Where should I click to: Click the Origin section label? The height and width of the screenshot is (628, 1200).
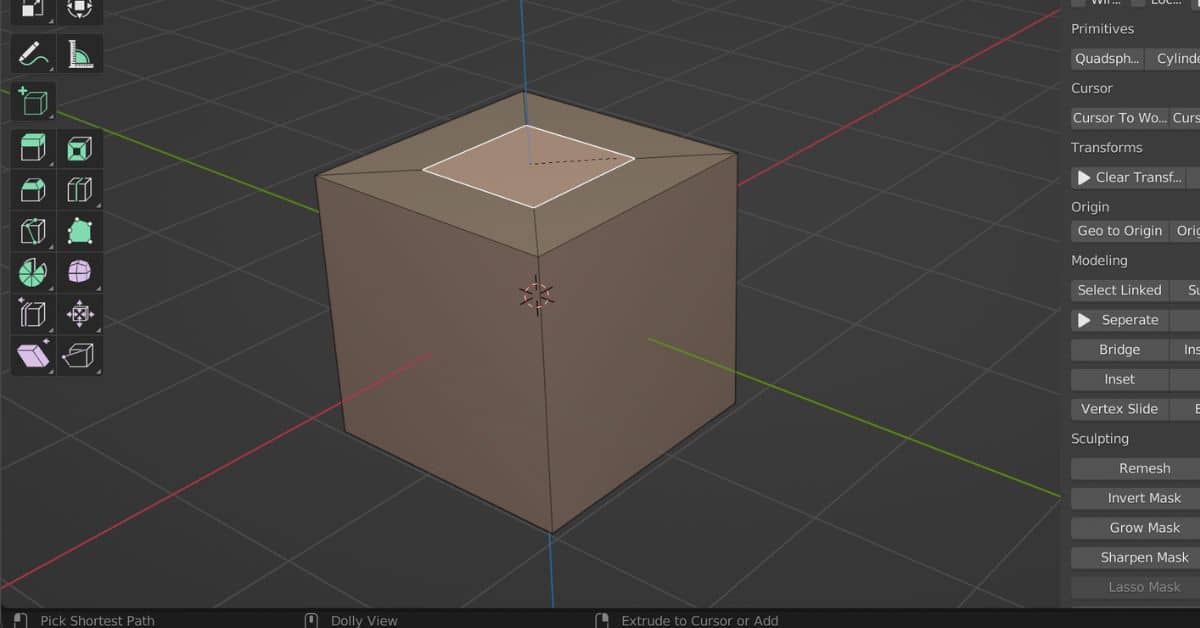1090,207
